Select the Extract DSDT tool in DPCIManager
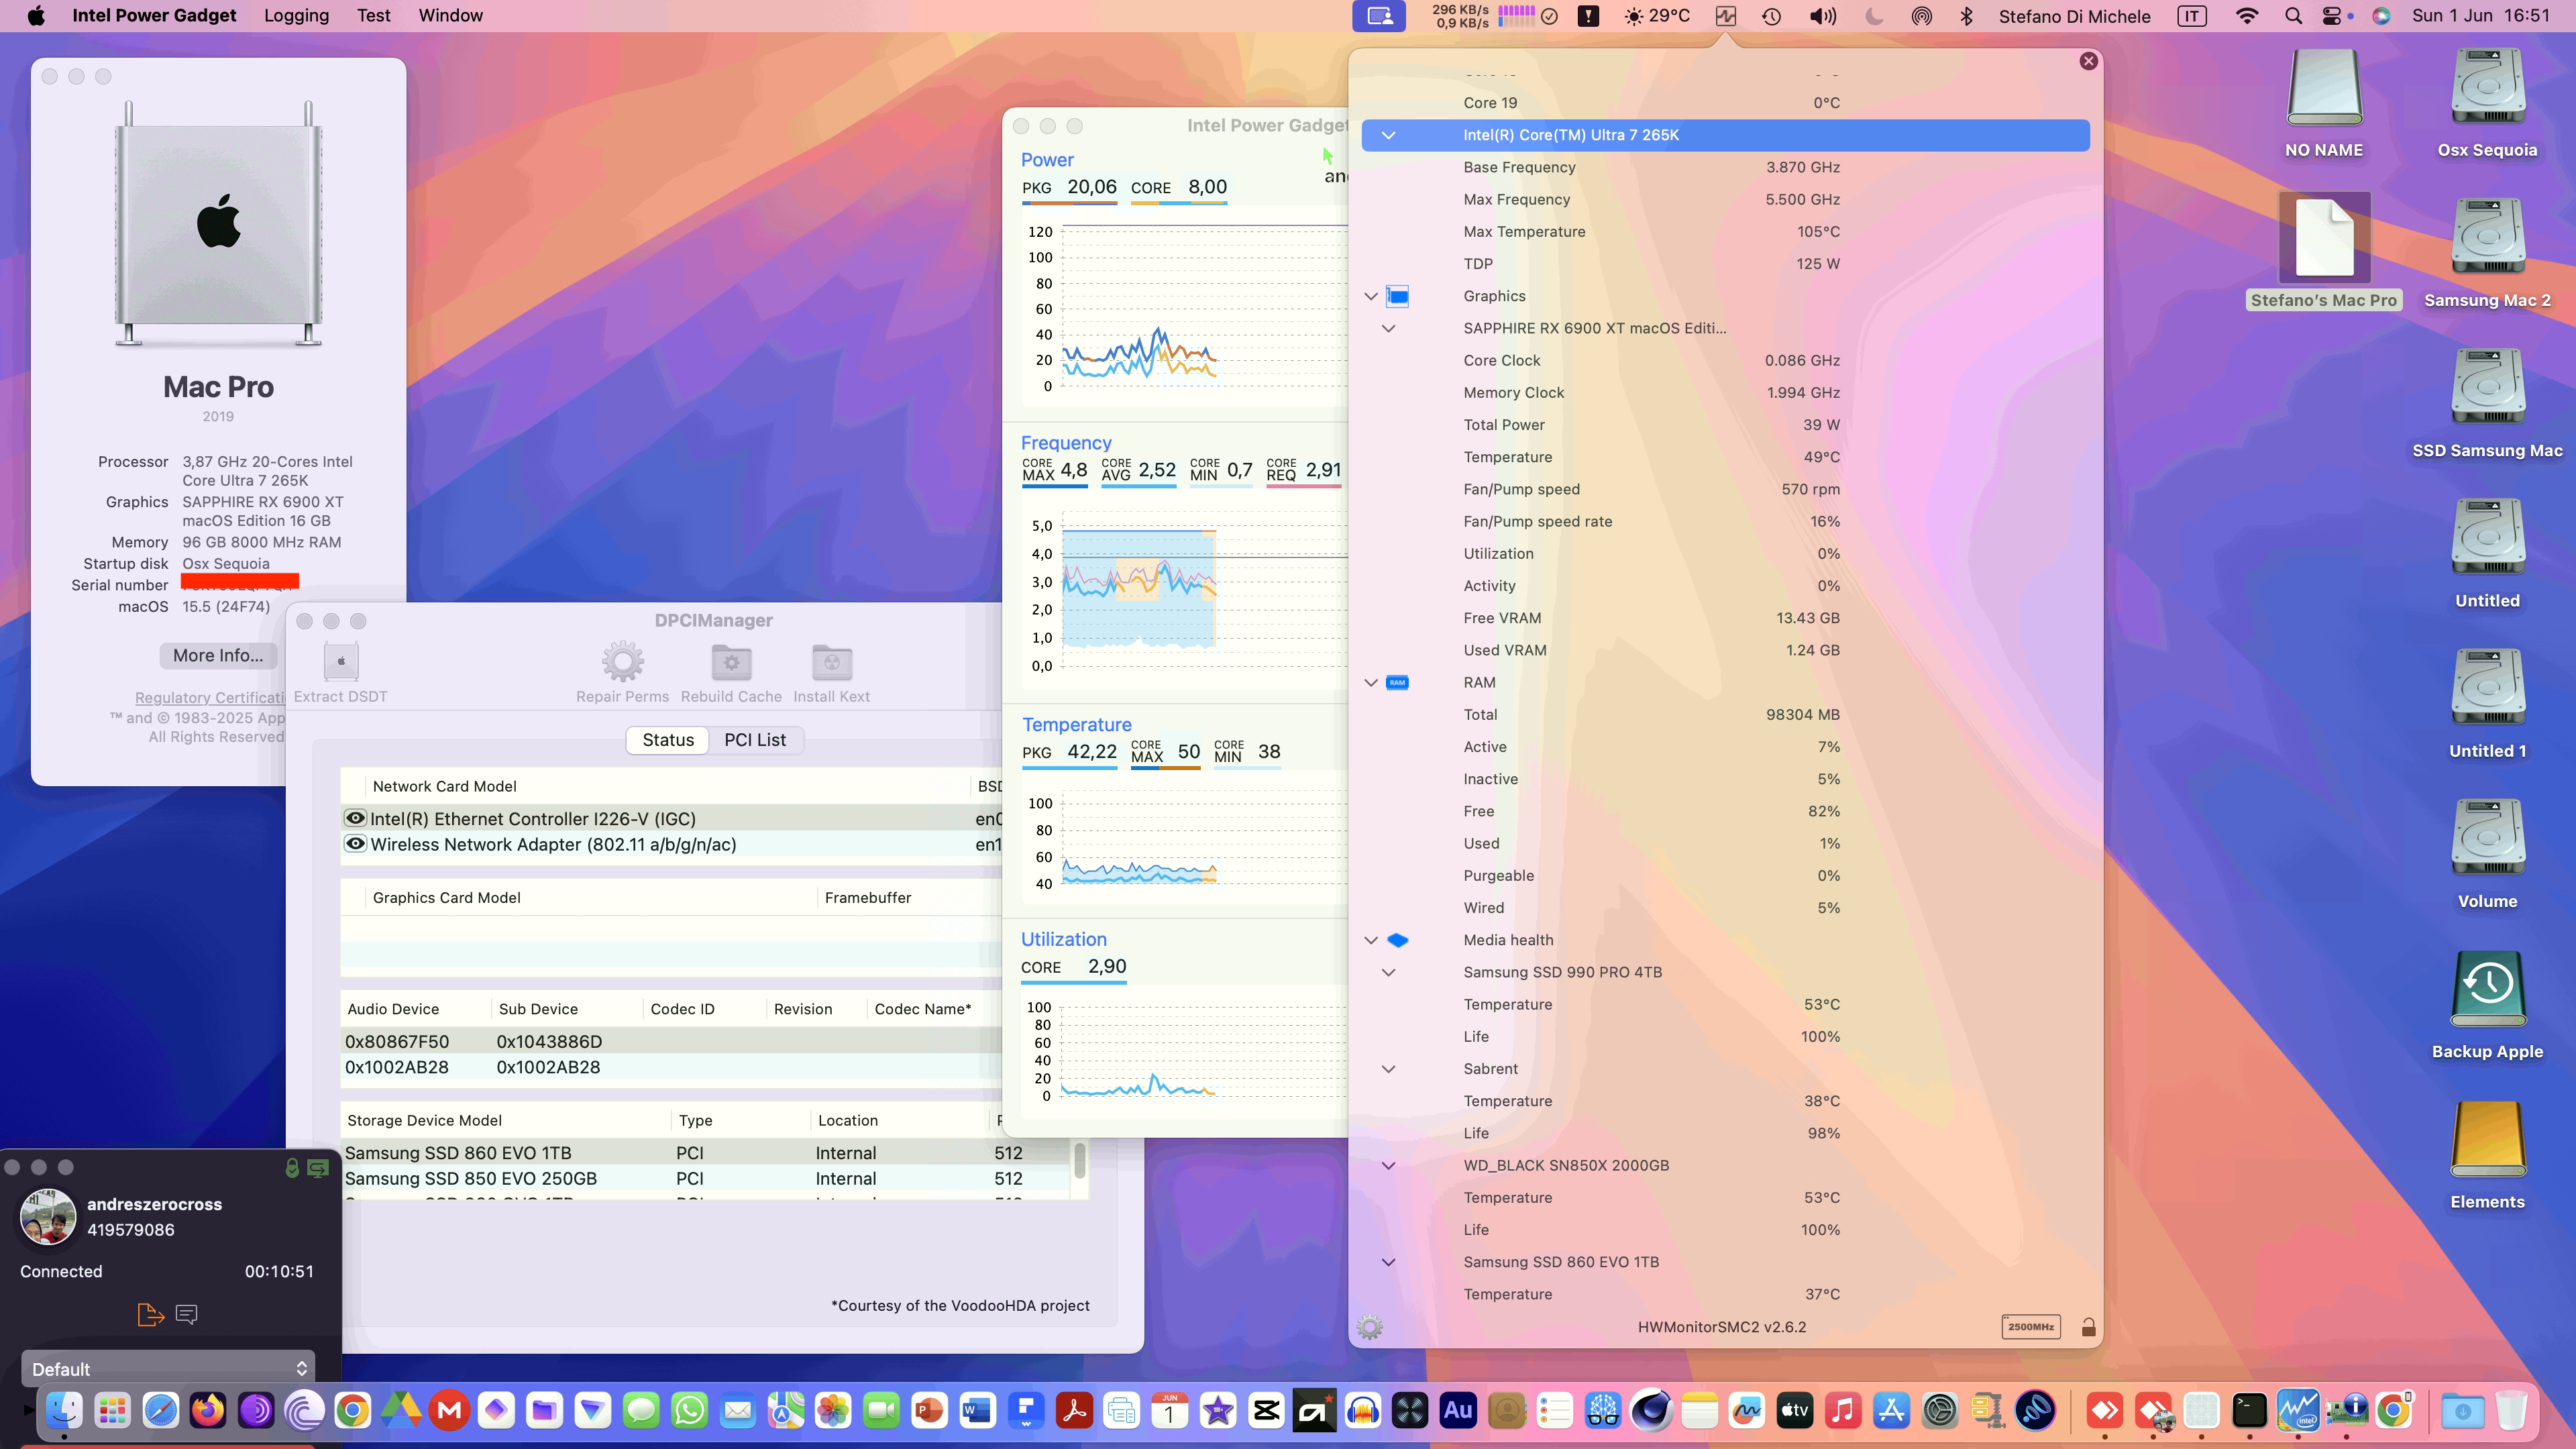Viewport: 2576px width, 1449px height. point(340,661)
